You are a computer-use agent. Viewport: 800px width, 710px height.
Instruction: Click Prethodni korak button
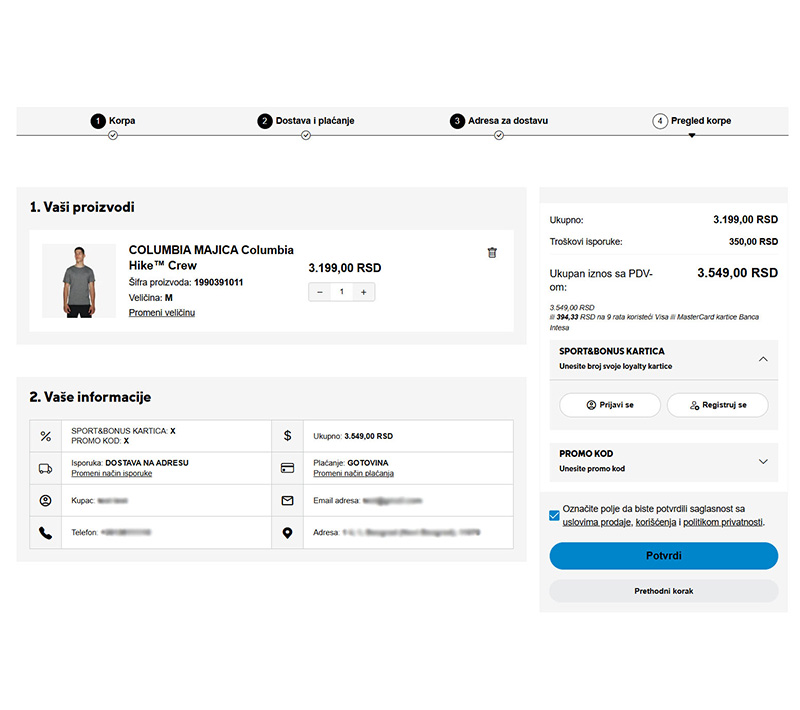[663, 591]
